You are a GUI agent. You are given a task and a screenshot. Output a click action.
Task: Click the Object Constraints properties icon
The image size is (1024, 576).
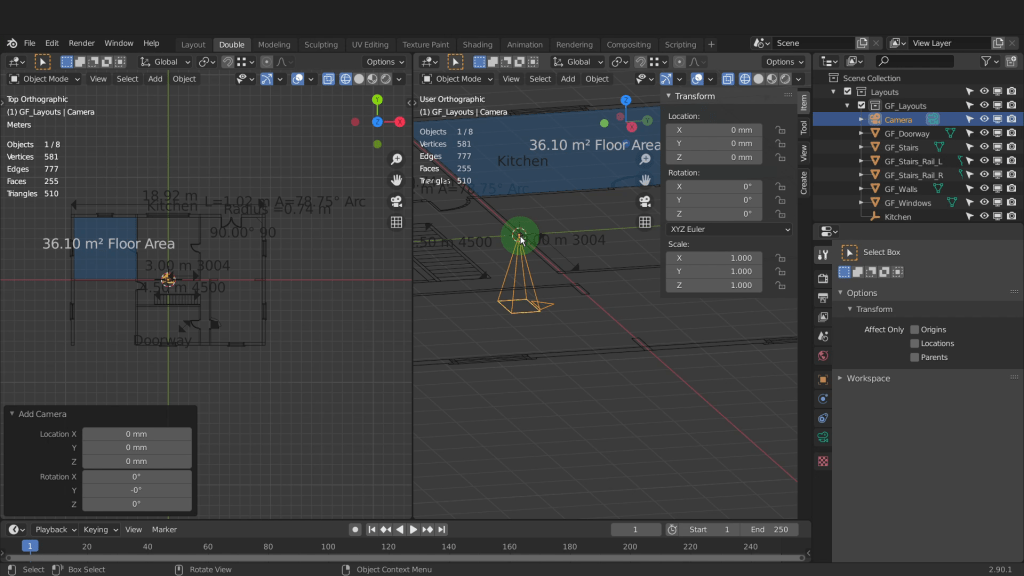pyautogui.click(x=823, y=417)
